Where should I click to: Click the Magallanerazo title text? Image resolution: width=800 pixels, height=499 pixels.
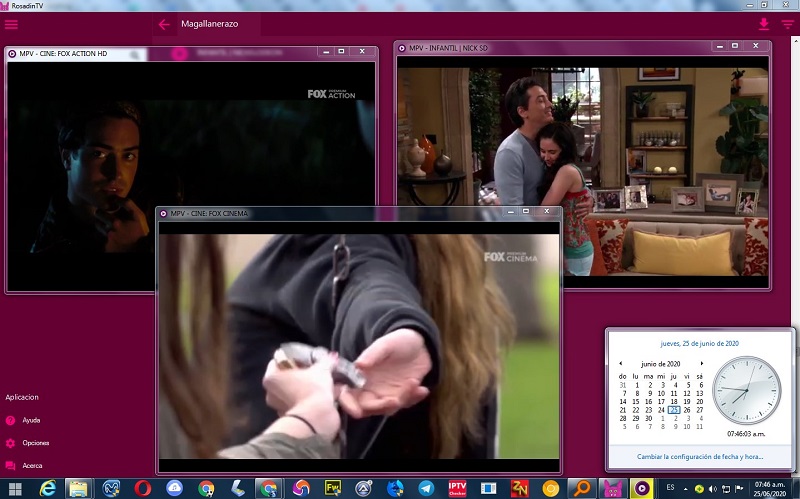210,24
